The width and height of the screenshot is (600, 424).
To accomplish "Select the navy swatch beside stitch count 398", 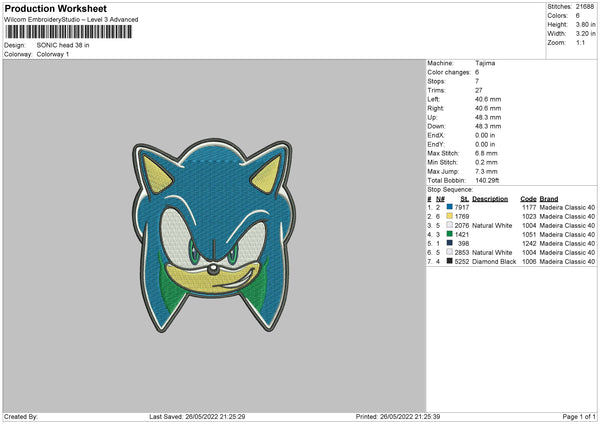I will [450, 243].
